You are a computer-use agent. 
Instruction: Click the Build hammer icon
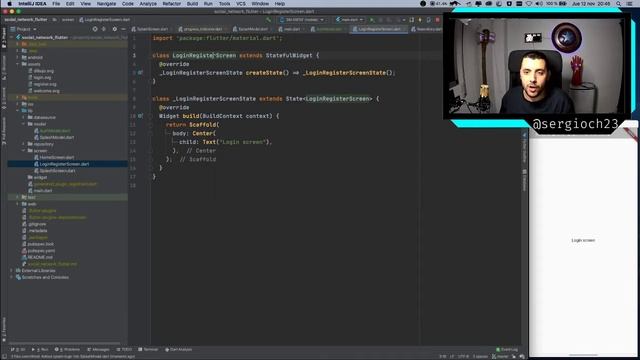click(269, 20)
